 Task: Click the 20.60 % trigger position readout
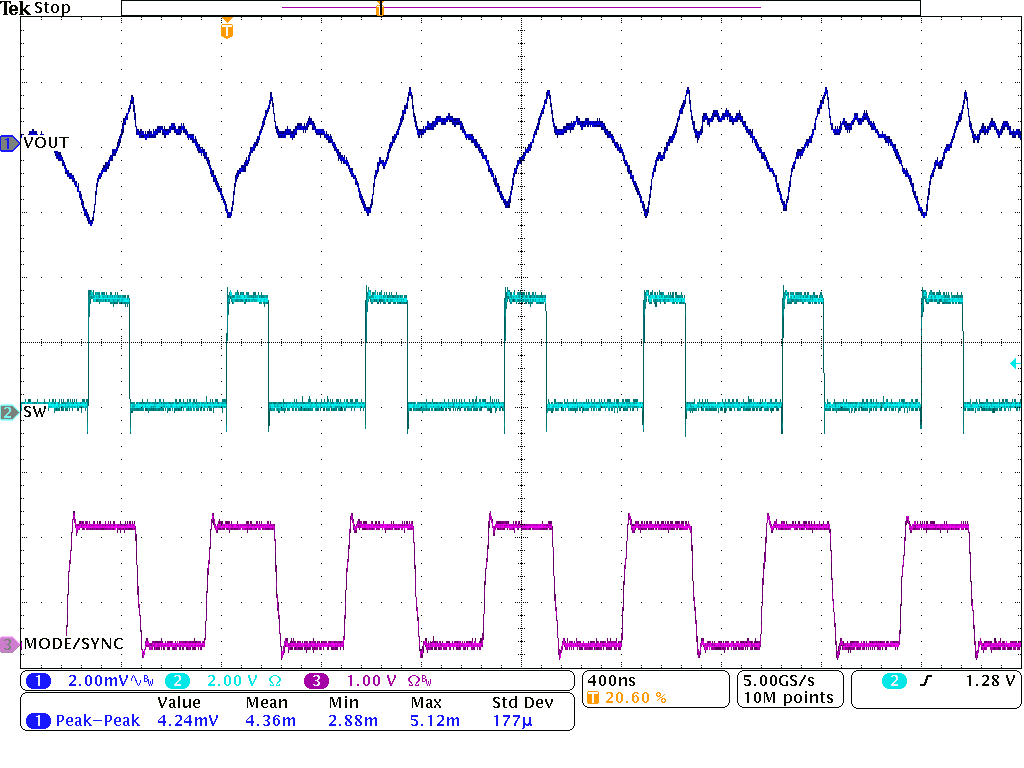point(634,698)
